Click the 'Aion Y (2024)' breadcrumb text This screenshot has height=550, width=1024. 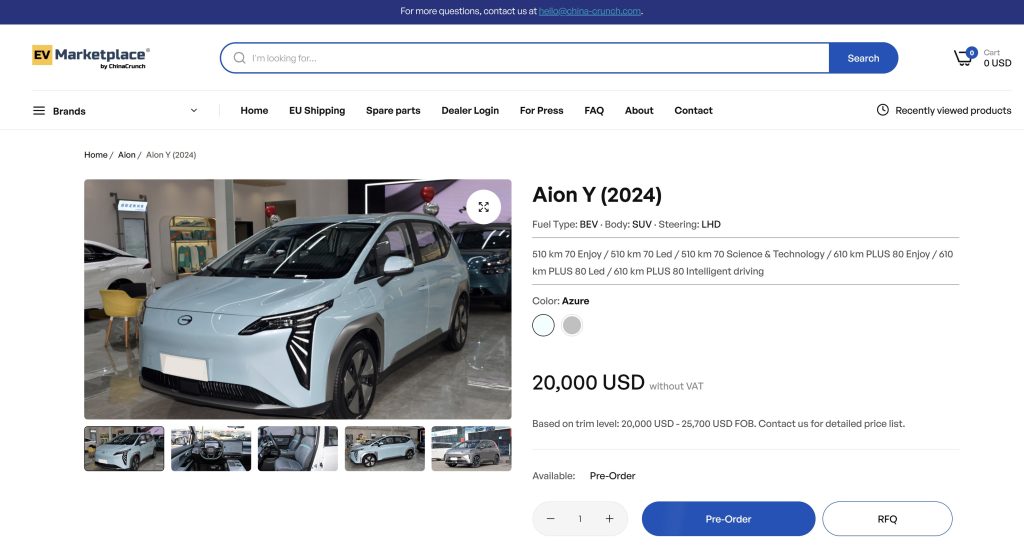click(x=171, y=155)
